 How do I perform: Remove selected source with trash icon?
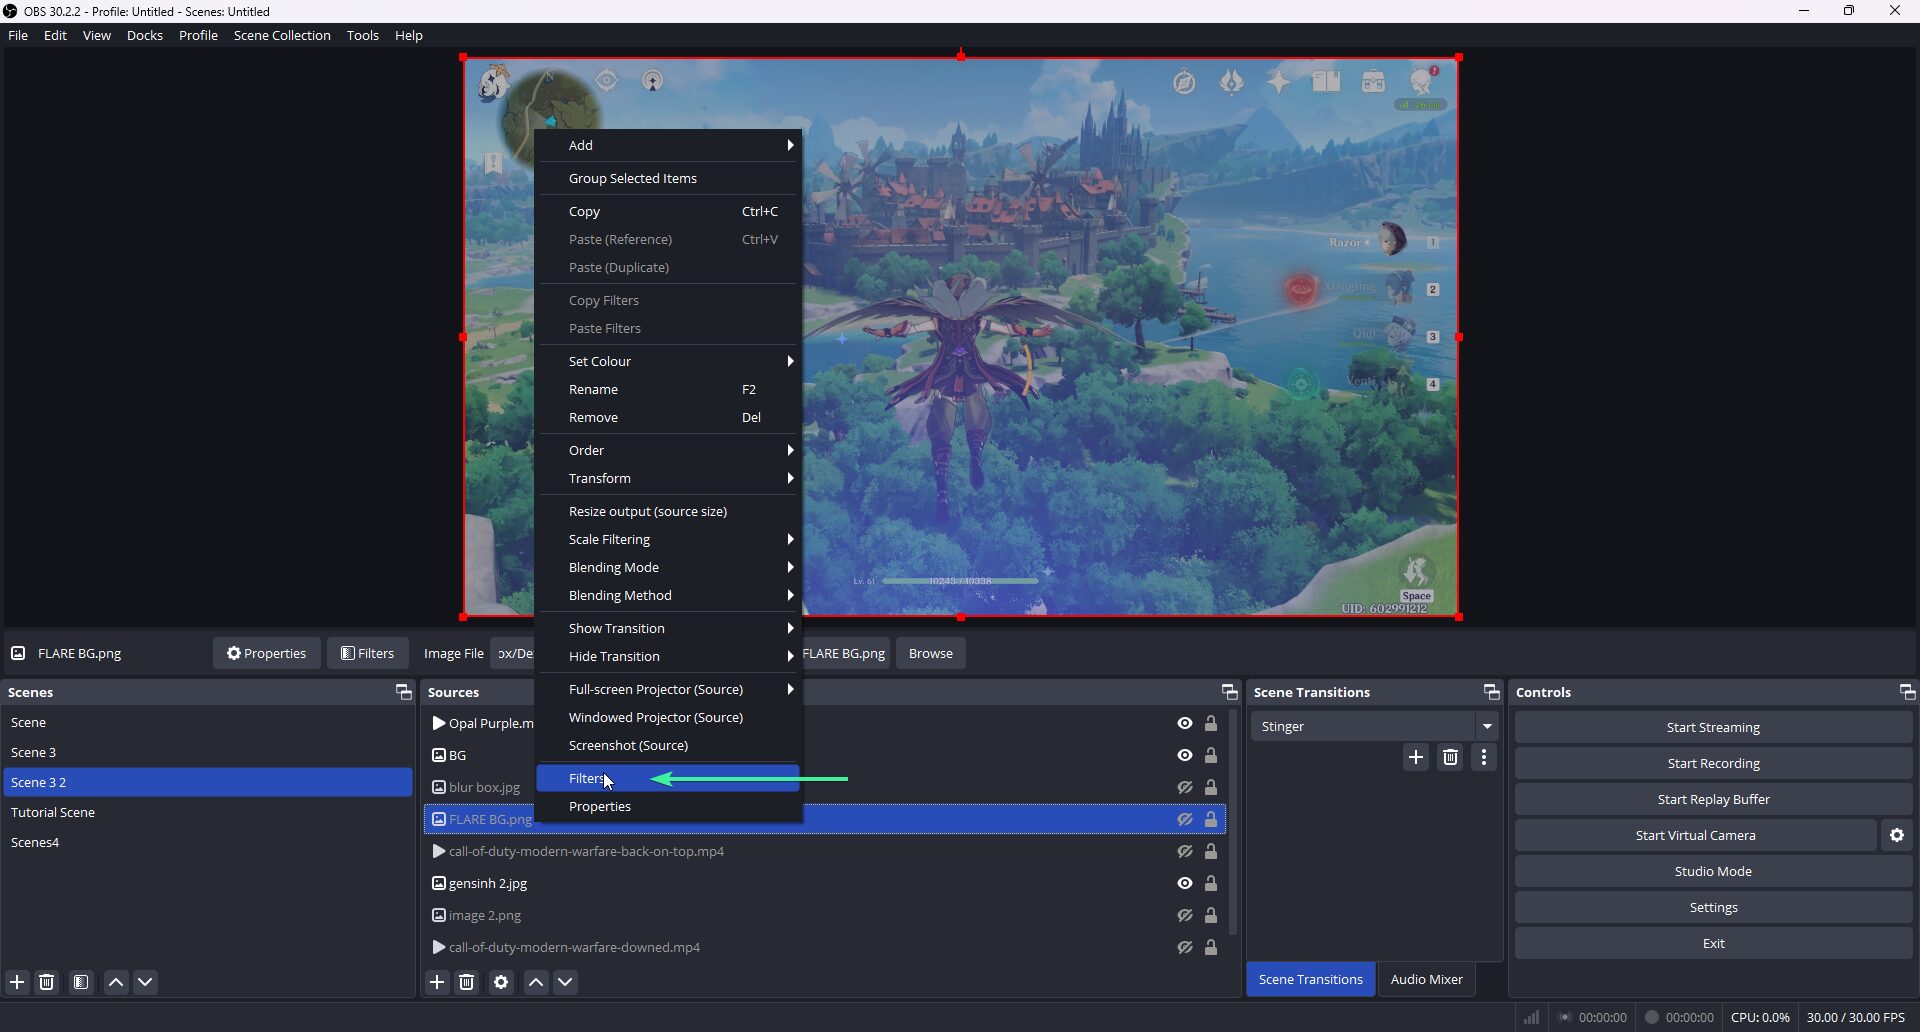[467, 982]
